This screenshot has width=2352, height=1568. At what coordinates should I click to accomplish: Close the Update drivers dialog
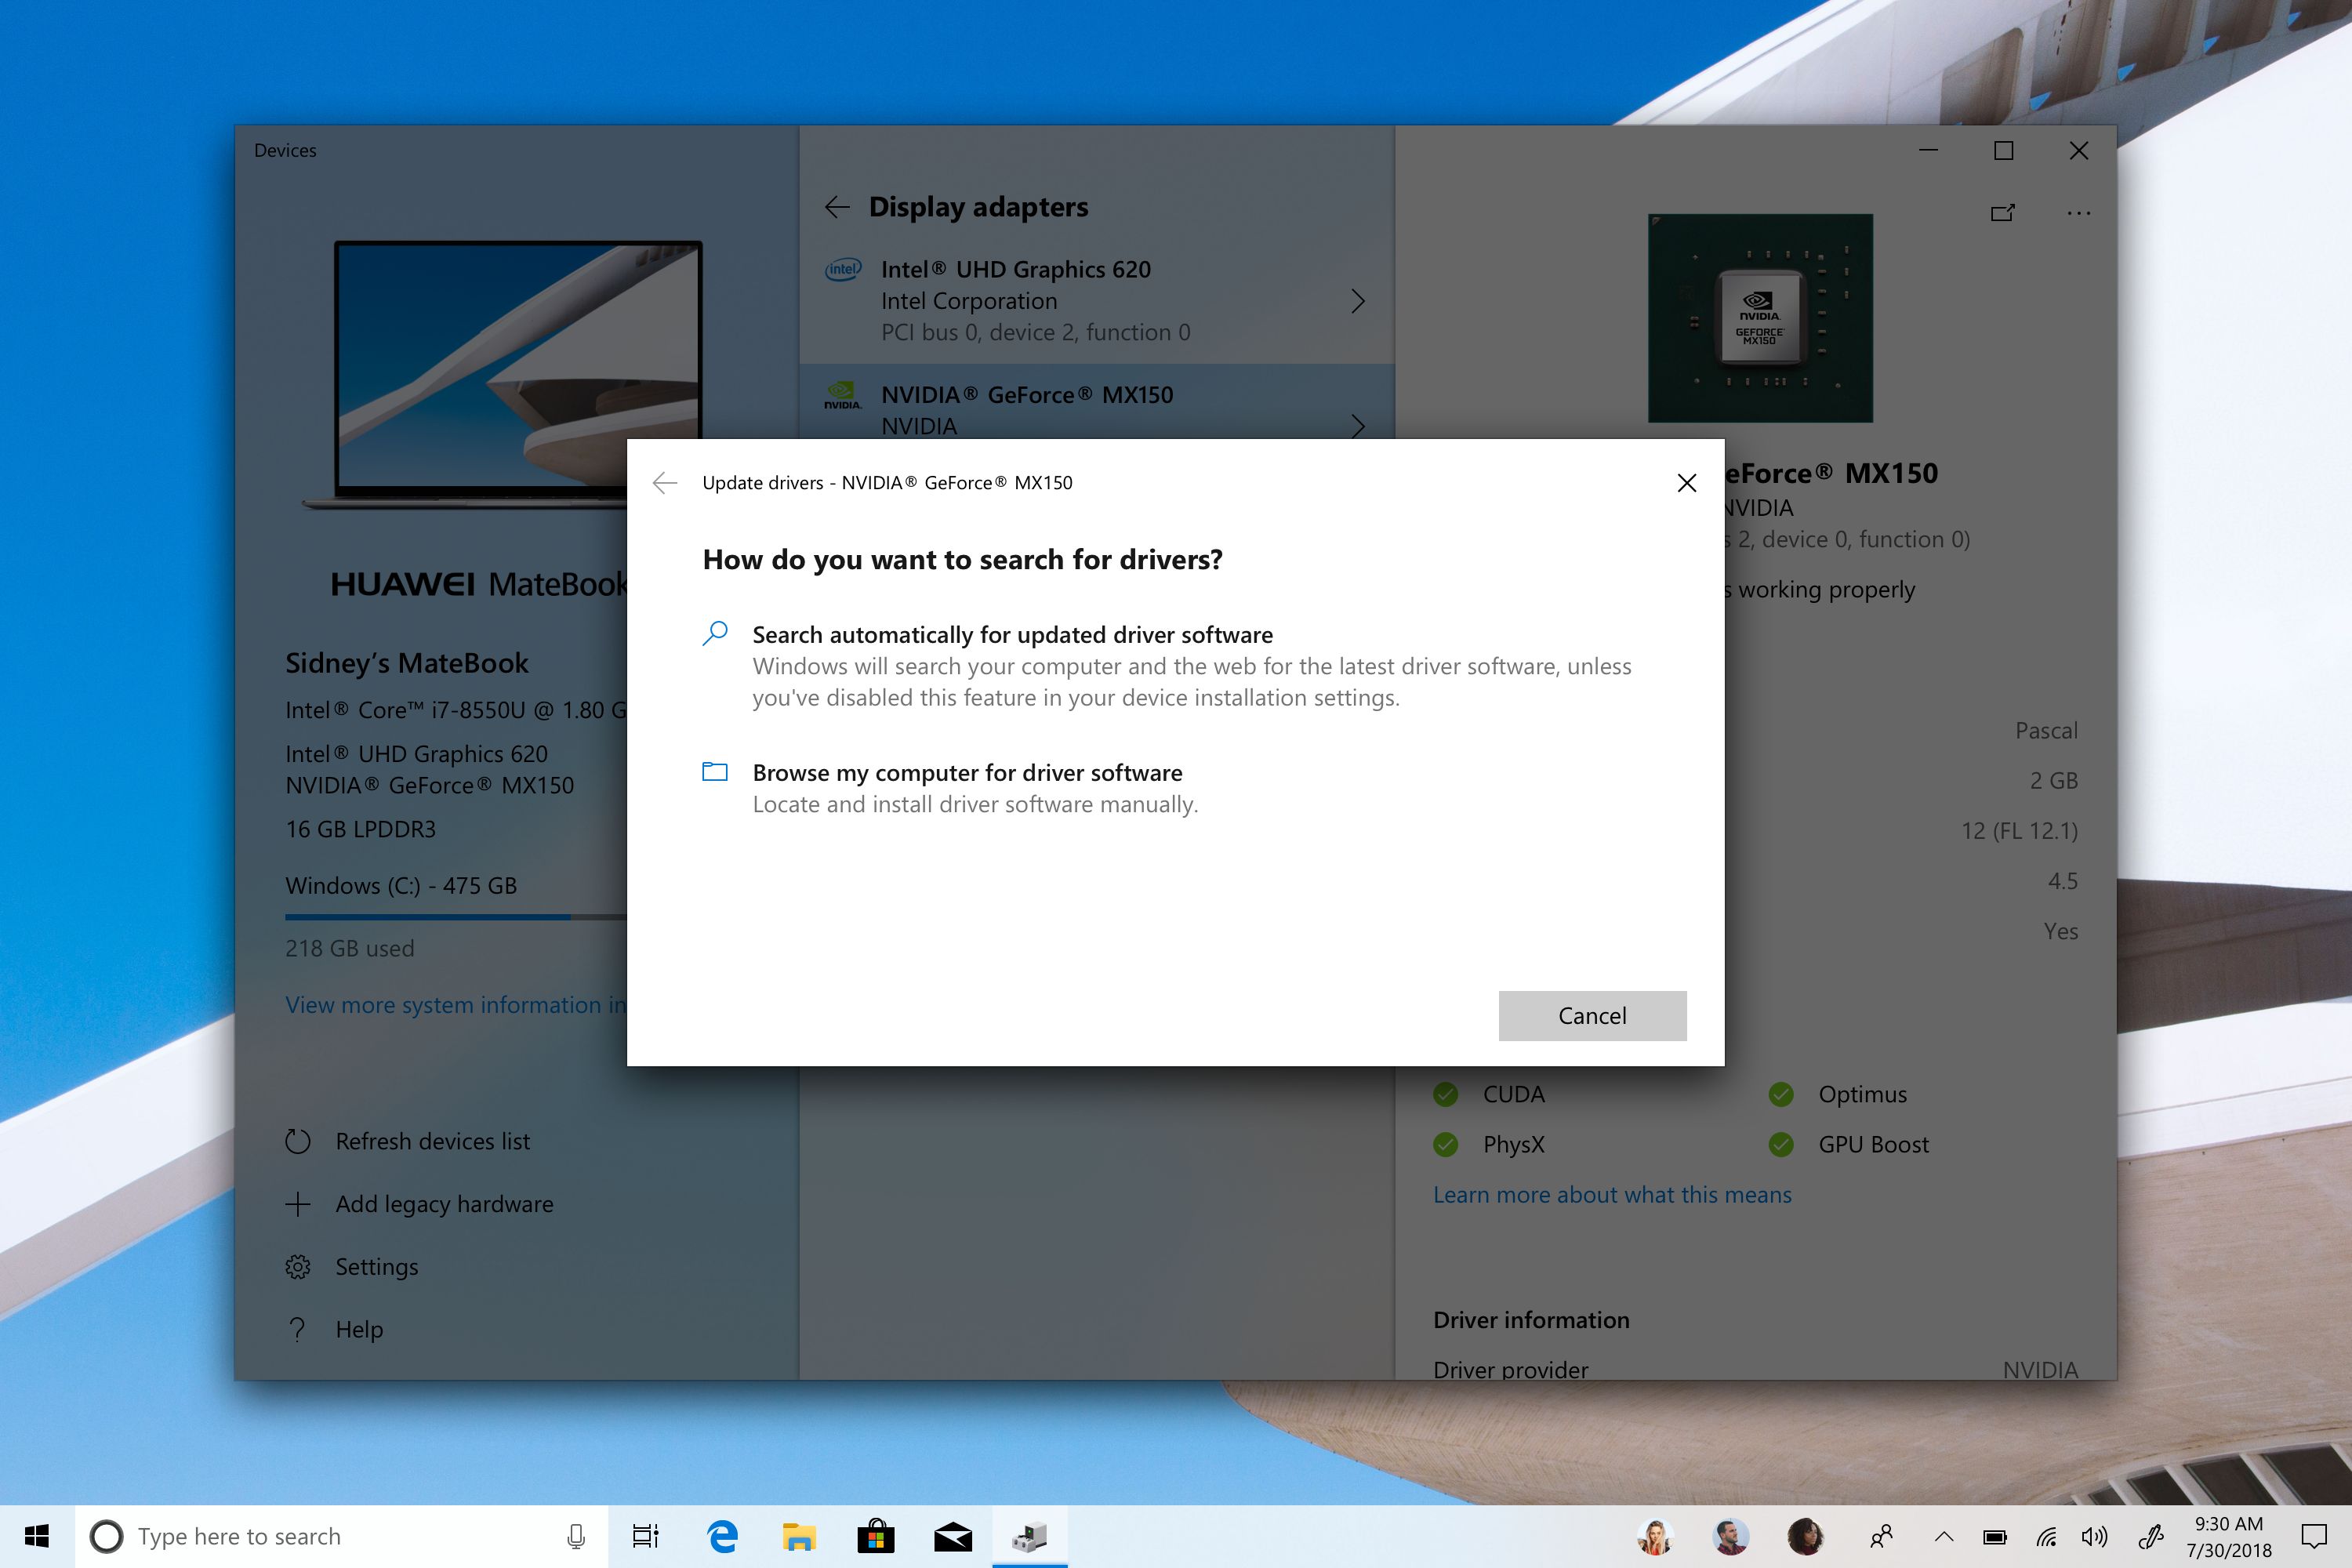[1686, 483]
